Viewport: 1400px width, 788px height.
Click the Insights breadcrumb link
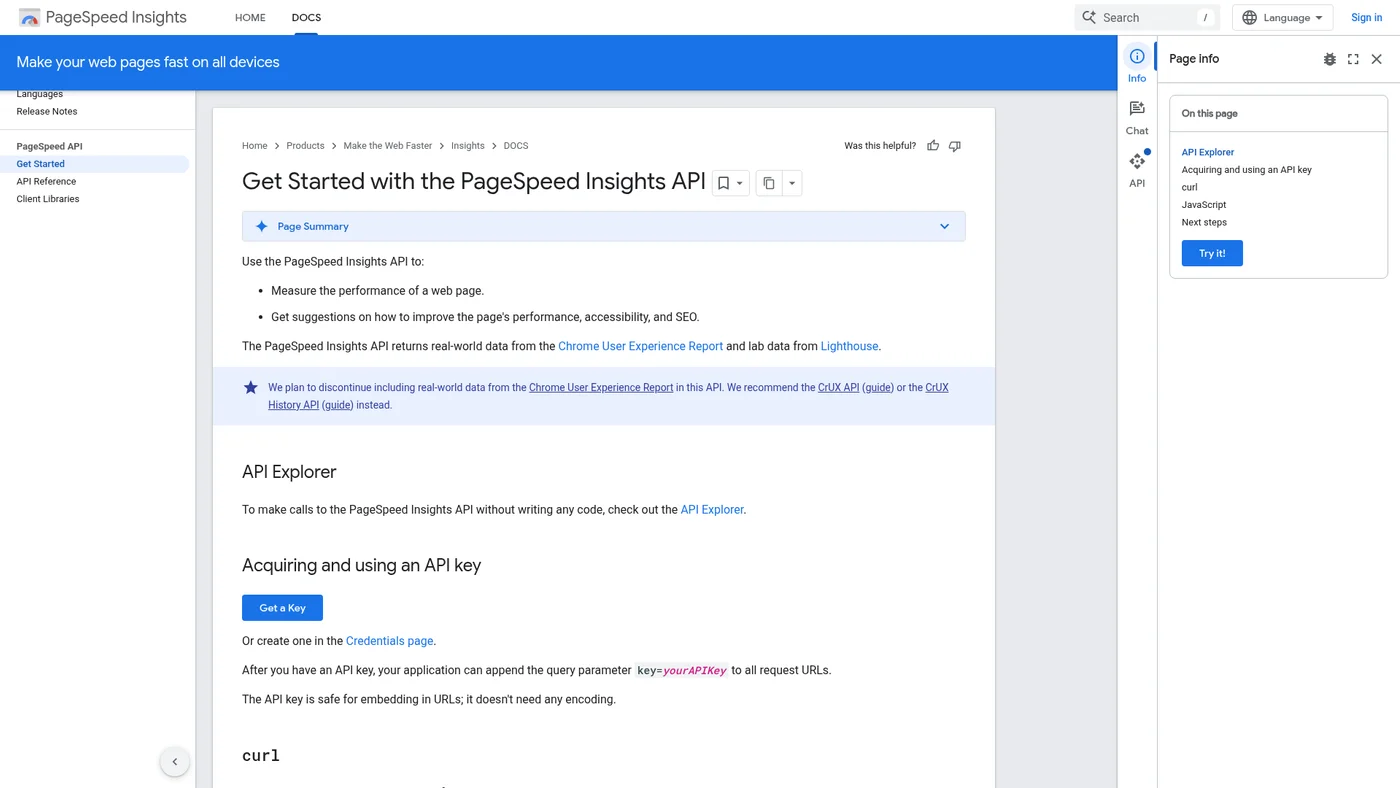[x=468, y=146]
